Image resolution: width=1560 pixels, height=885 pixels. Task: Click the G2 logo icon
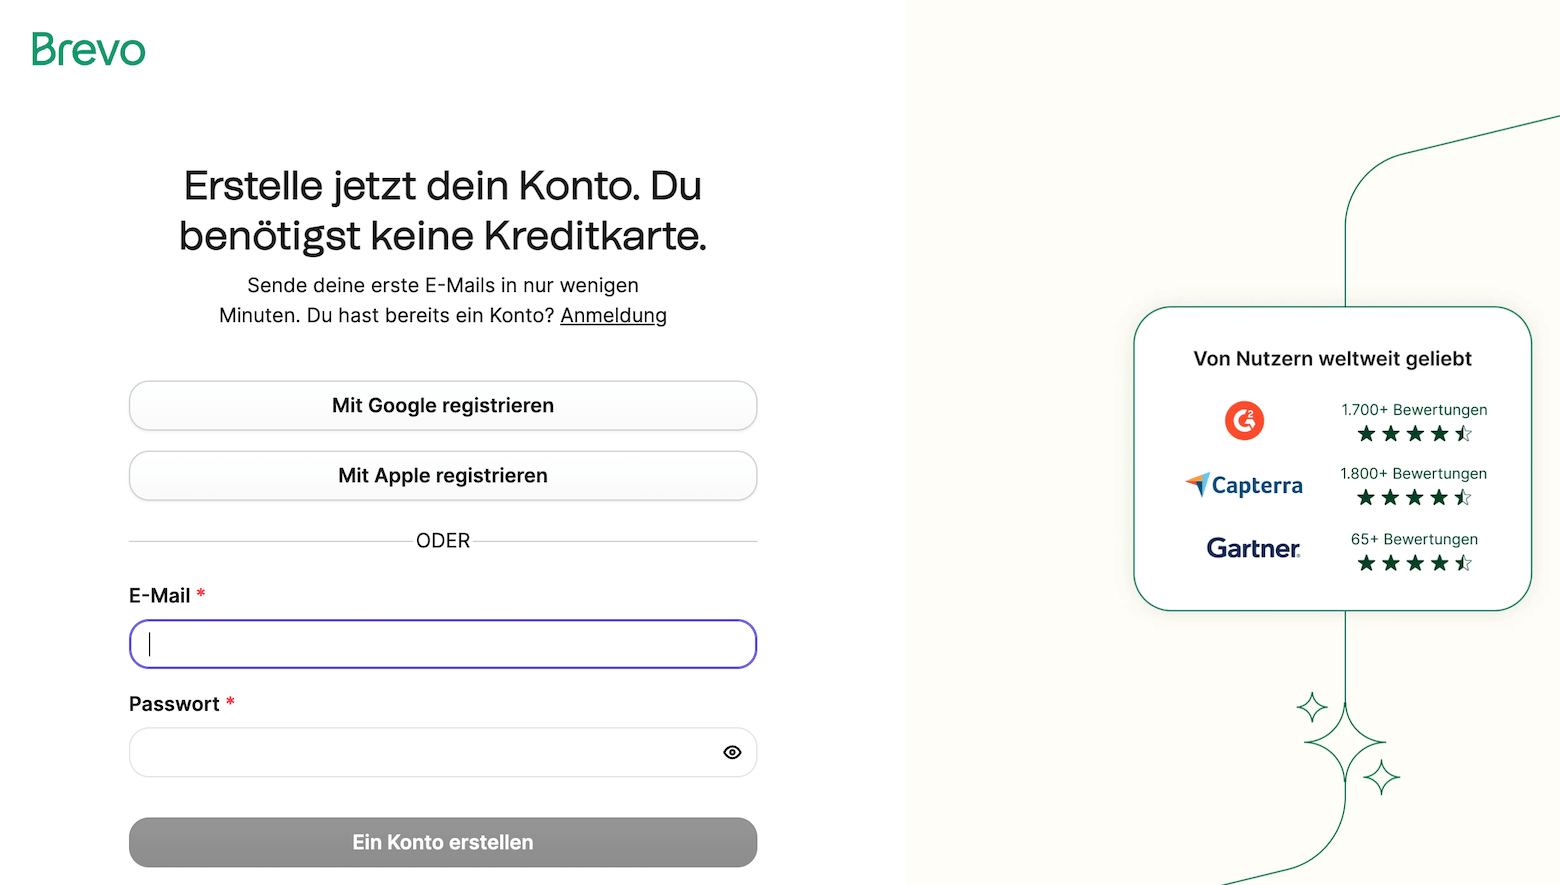click(x=1244, y=421)
